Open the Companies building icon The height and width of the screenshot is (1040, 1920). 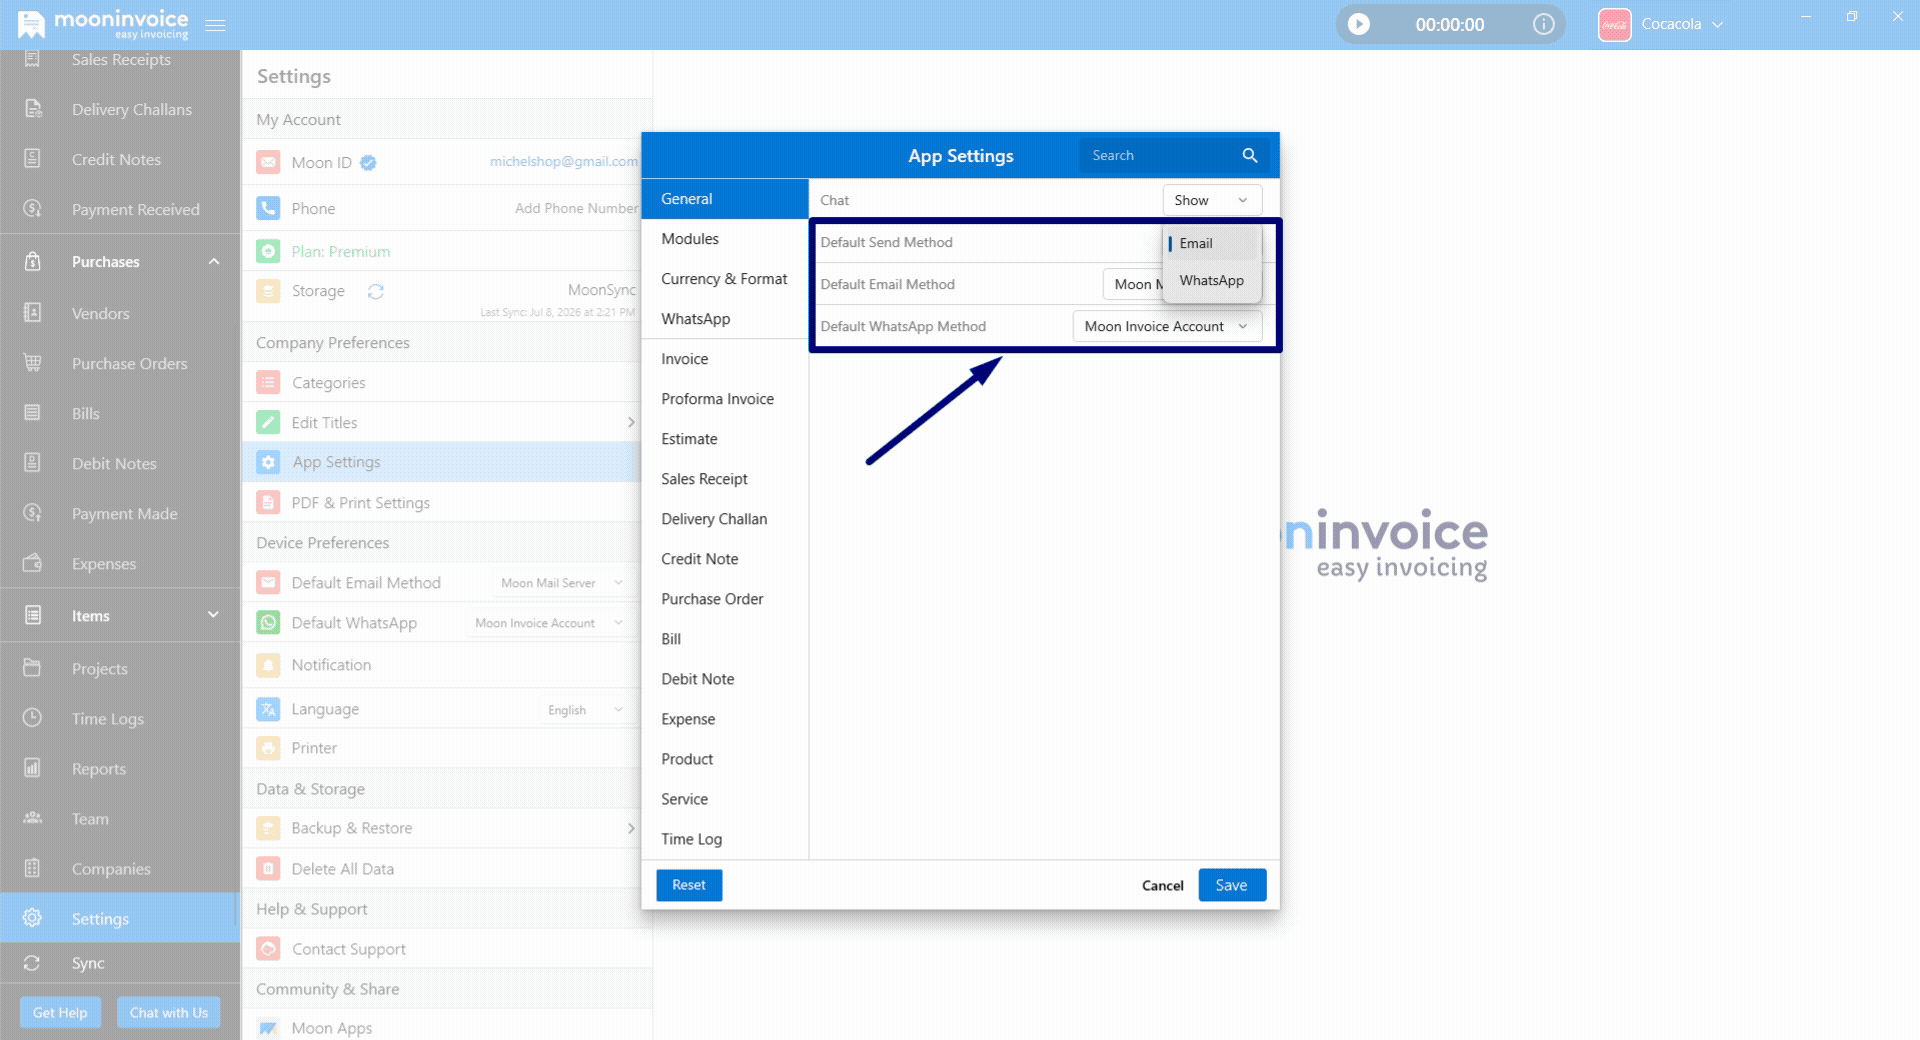coord(33,867)
